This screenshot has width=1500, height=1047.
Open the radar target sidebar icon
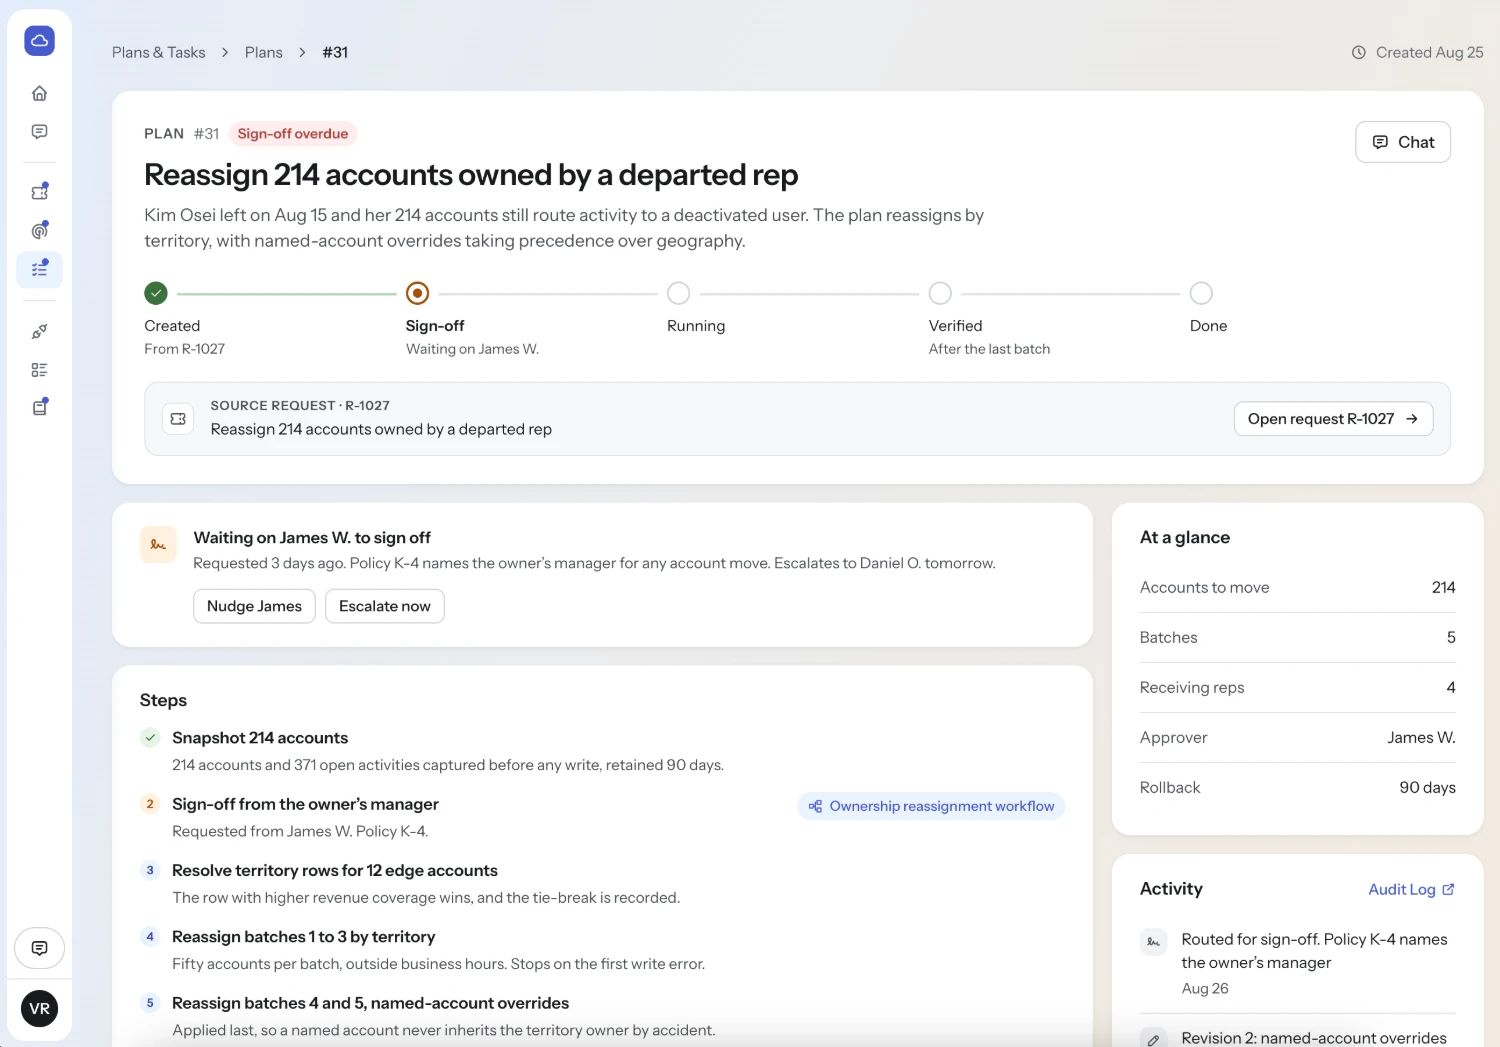click(x=39, y=231)
